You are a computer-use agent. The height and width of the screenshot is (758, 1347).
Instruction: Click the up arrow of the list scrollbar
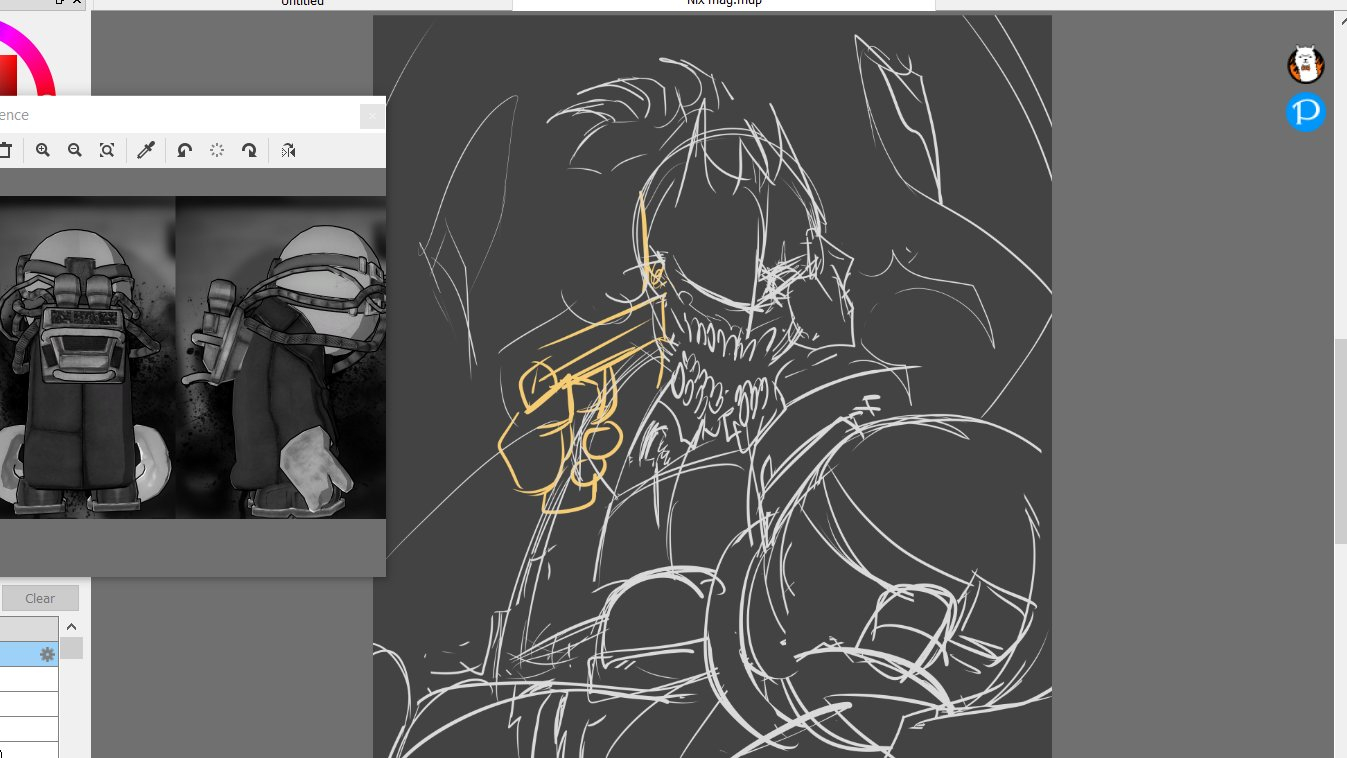pyautogui.click(x=71, y=627)
